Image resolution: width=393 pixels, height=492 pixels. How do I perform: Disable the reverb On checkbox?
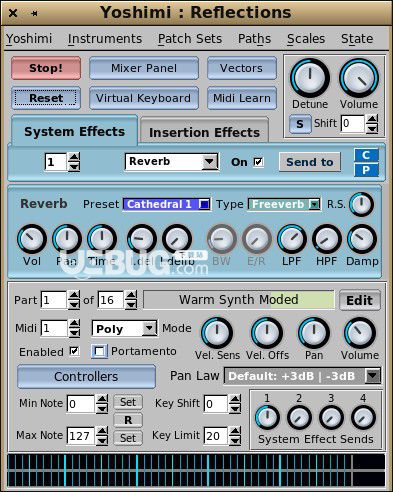tap(258, 162)
